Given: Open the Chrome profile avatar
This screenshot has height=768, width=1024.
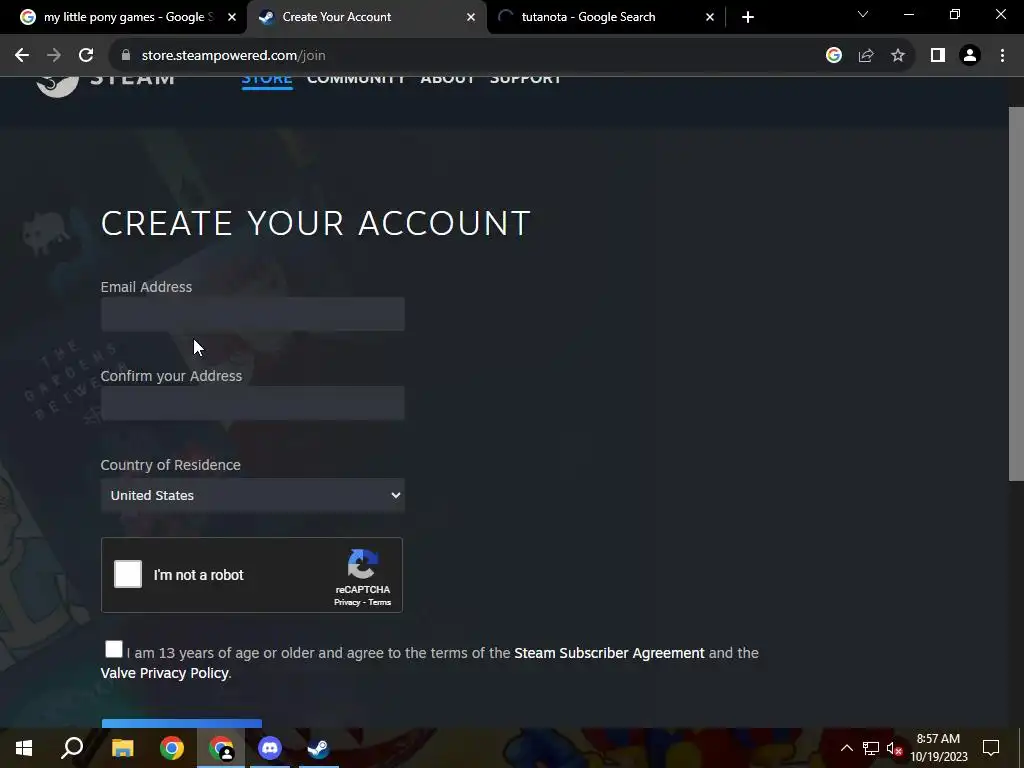Looking at the screenshot, I should 970,56.
